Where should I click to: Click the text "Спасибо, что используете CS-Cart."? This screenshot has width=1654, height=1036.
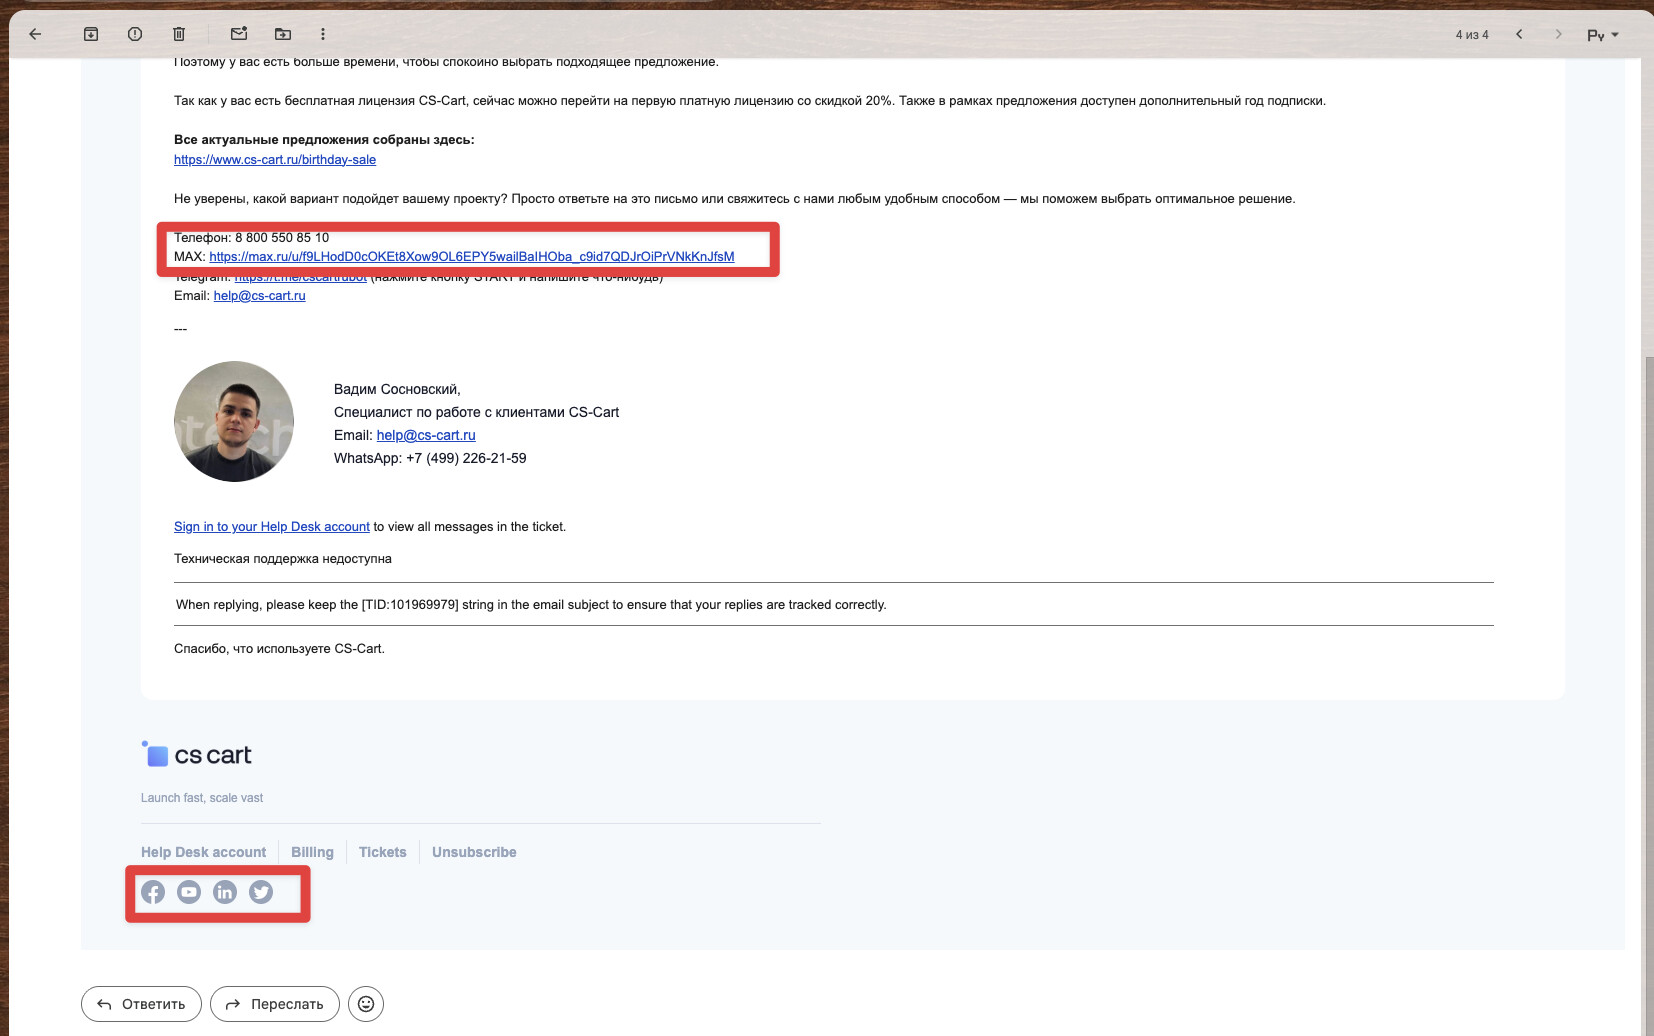[279, 649]
